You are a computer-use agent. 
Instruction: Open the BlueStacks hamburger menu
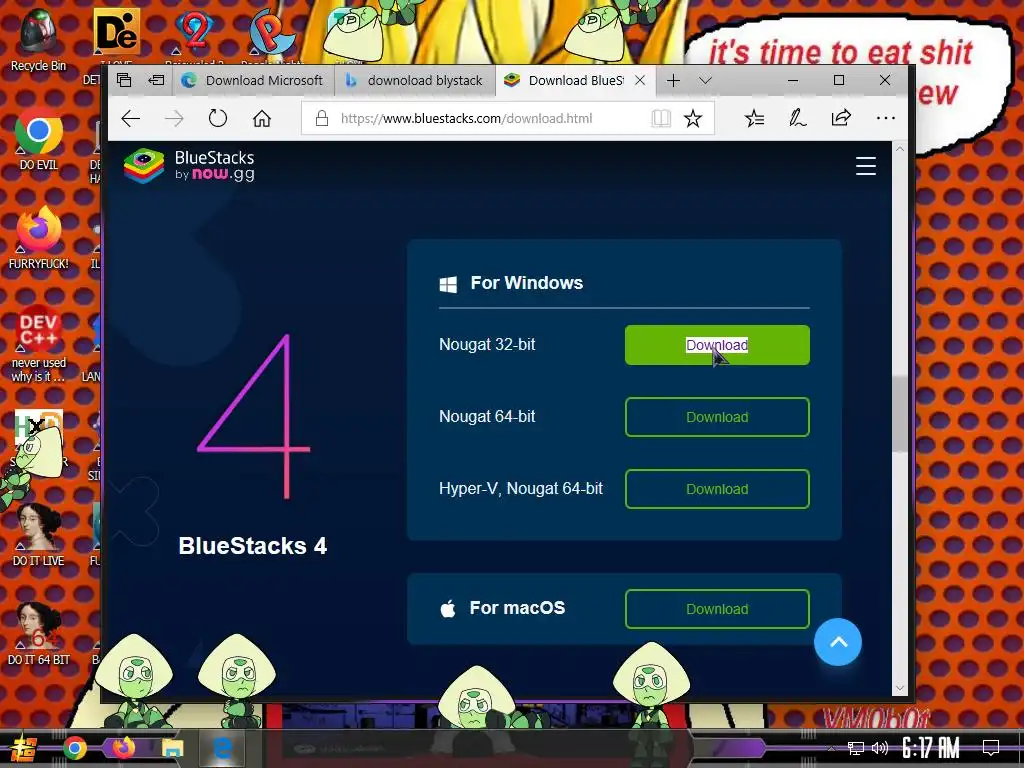coord(866,166)
